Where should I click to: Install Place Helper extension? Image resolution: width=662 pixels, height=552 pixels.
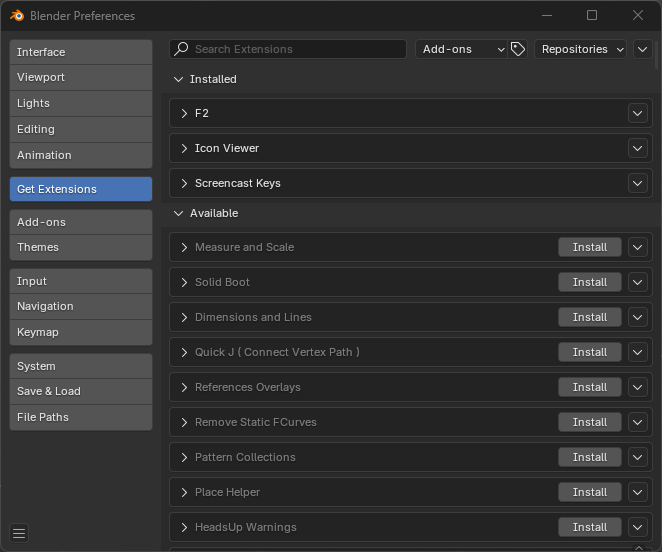pos(590,492)
